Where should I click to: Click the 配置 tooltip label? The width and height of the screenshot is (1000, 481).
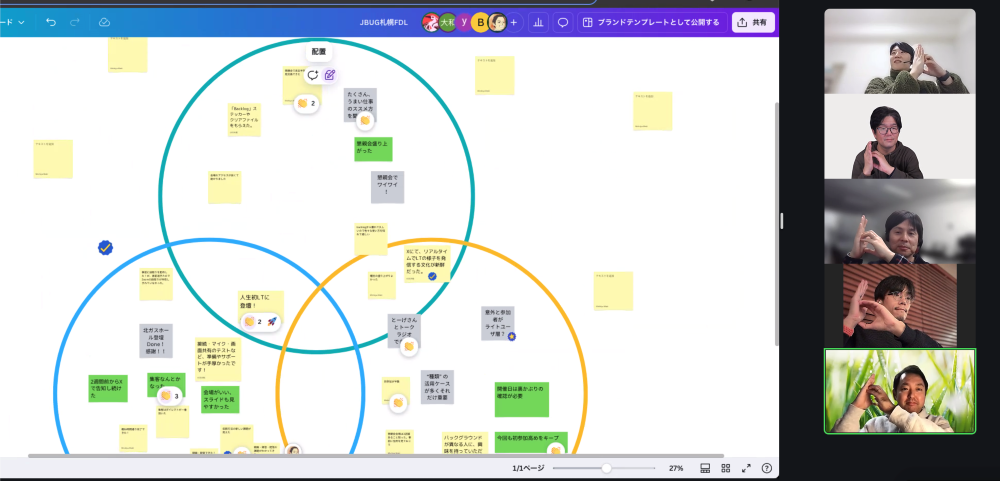click(319, 52)
